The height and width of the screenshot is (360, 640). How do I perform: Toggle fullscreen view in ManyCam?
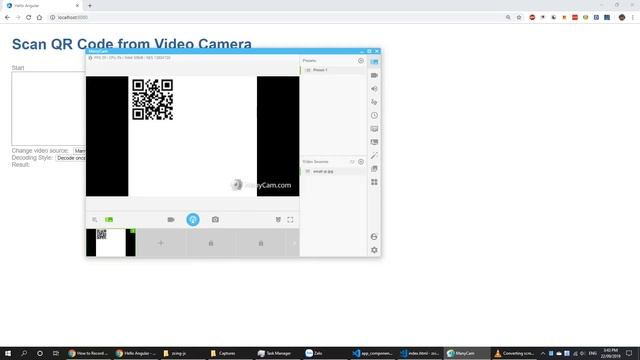290,220
